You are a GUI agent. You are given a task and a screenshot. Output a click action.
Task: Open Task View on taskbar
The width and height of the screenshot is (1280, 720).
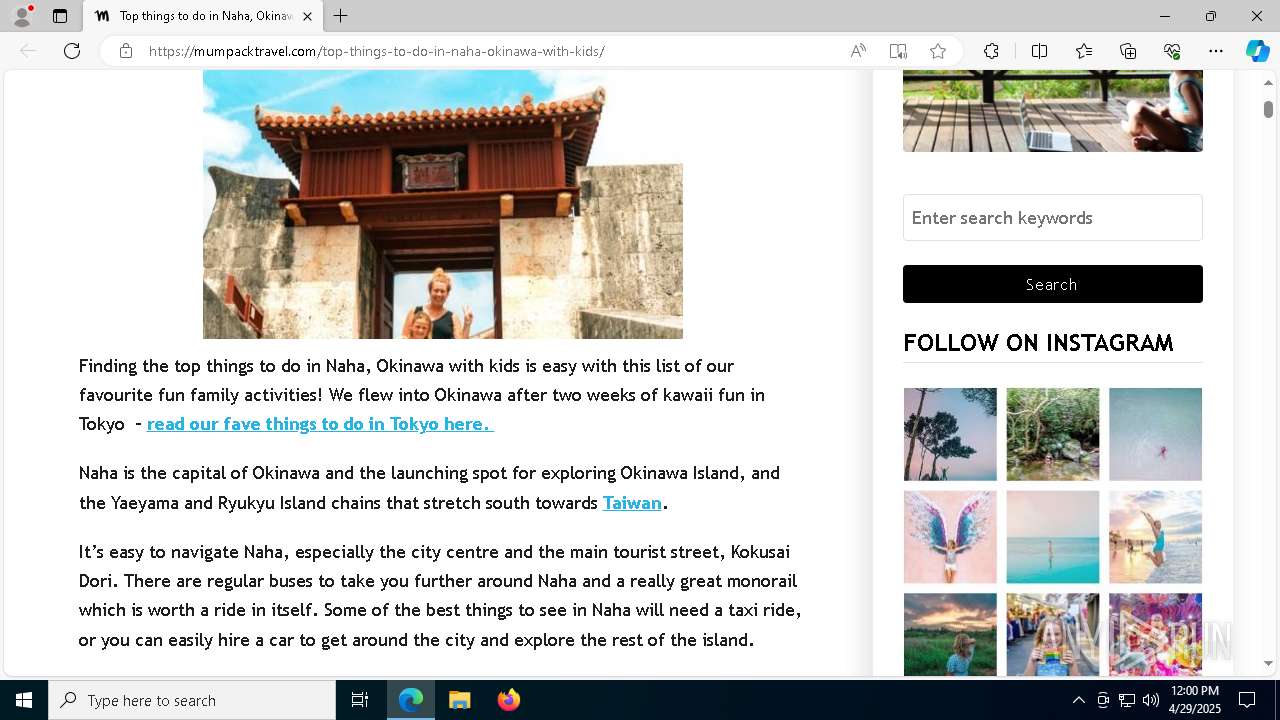(x=360, y=700)
